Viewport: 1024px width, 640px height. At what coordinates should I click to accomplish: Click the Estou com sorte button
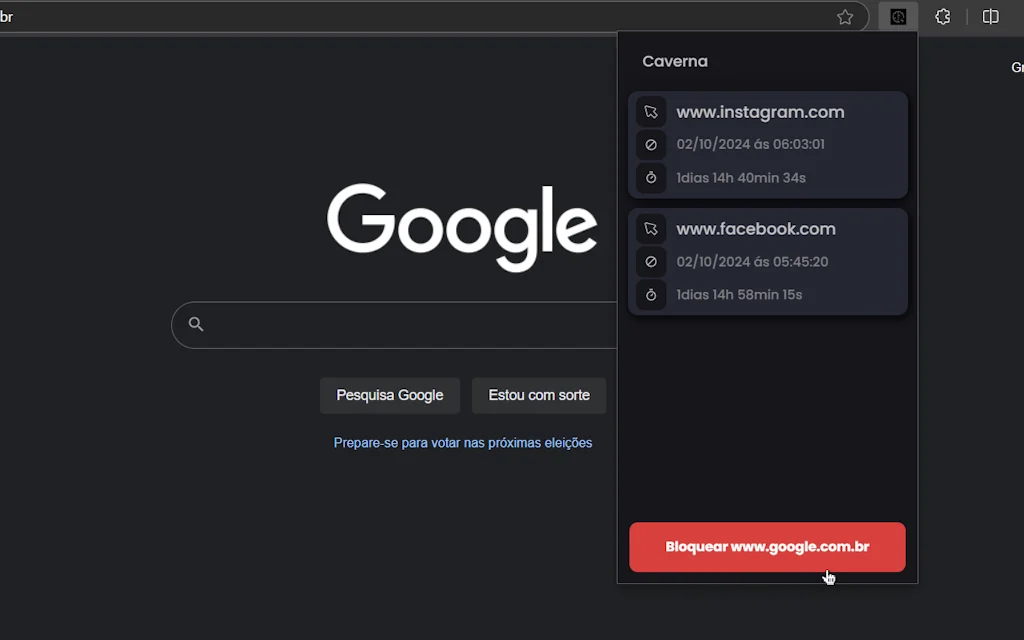(539, 395)
